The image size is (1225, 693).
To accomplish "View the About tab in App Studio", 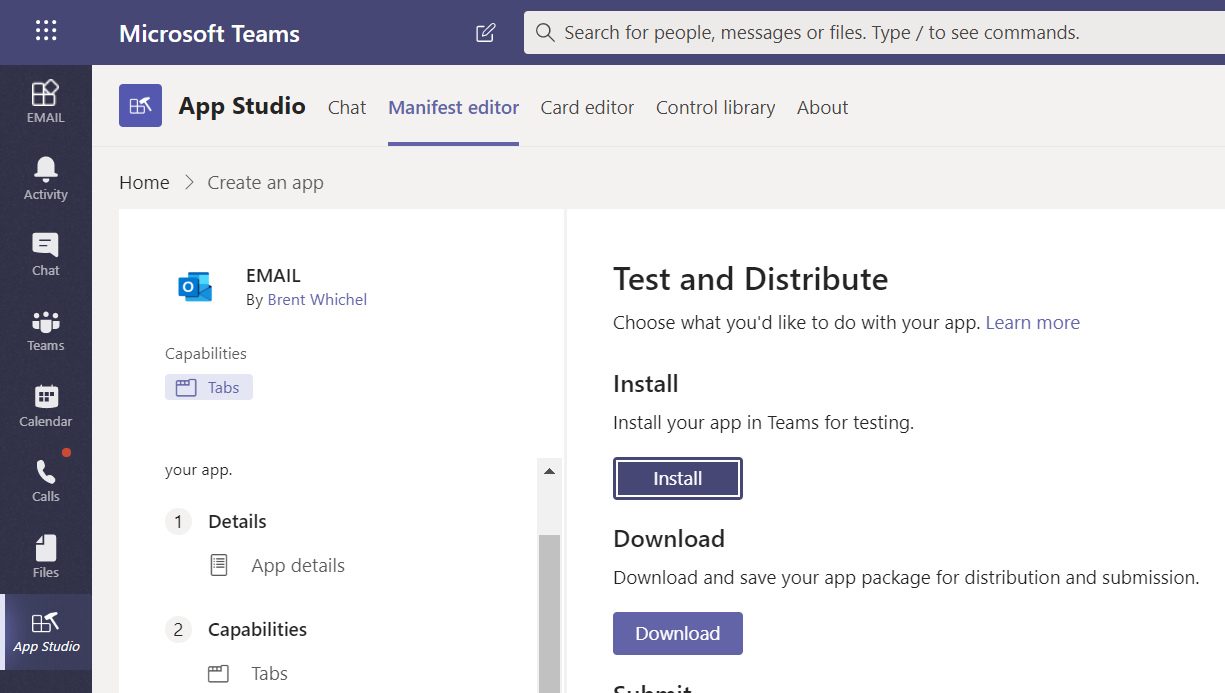I will click(x=822, y=107).
